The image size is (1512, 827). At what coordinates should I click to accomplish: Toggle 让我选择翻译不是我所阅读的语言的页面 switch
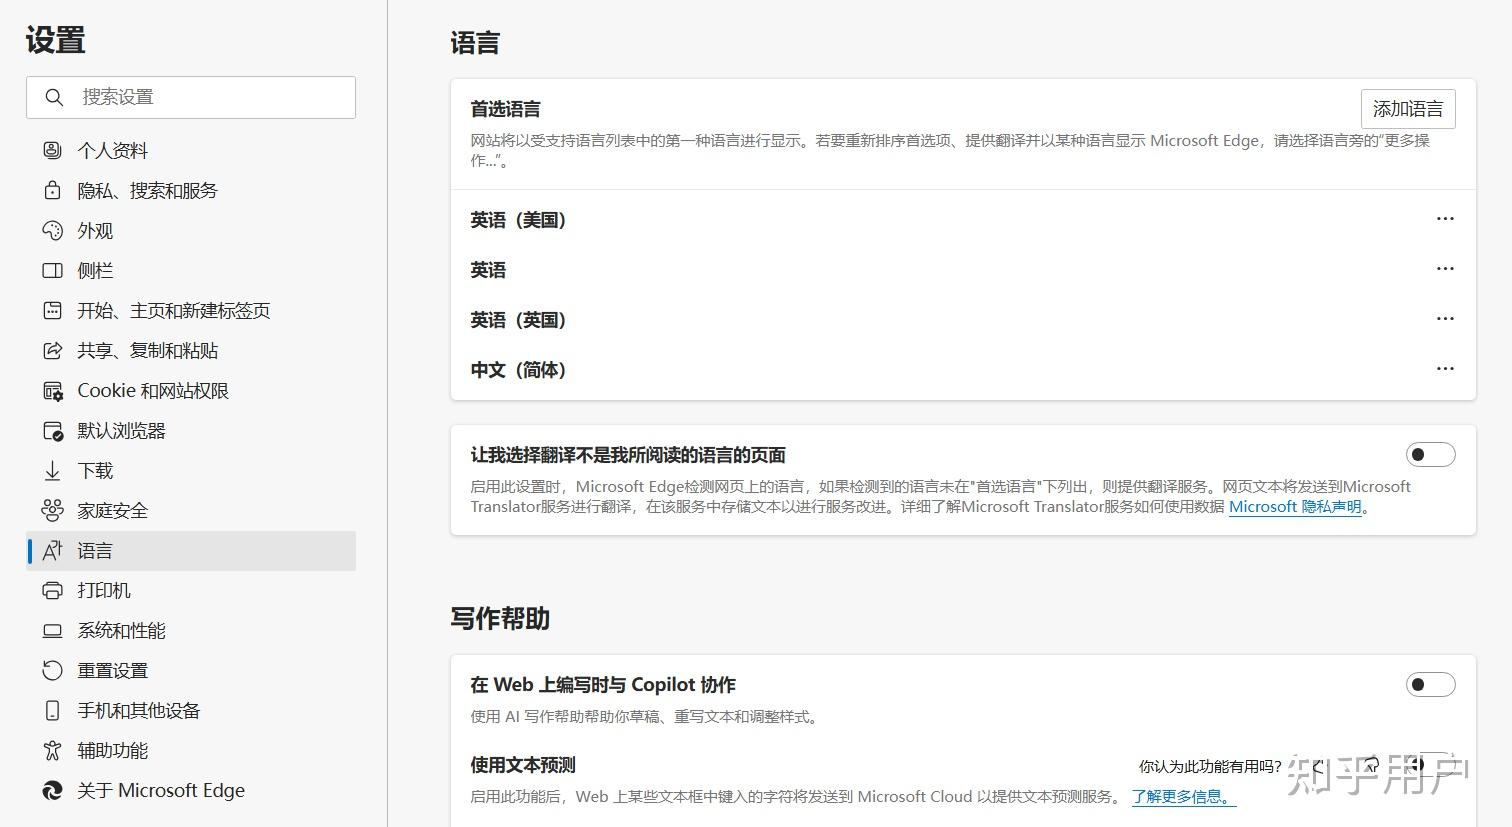point(1430,455)
